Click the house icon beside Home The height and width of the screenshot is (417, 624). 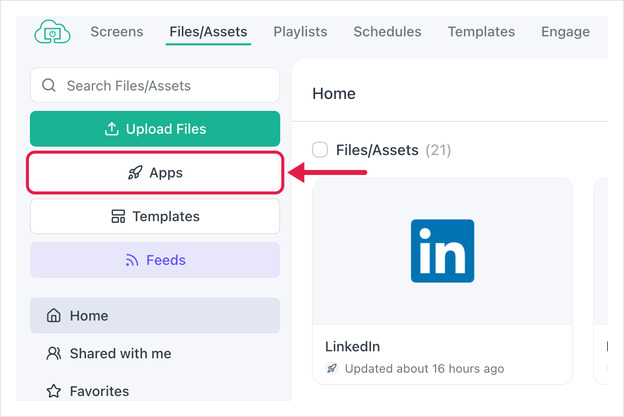[54, 316]
